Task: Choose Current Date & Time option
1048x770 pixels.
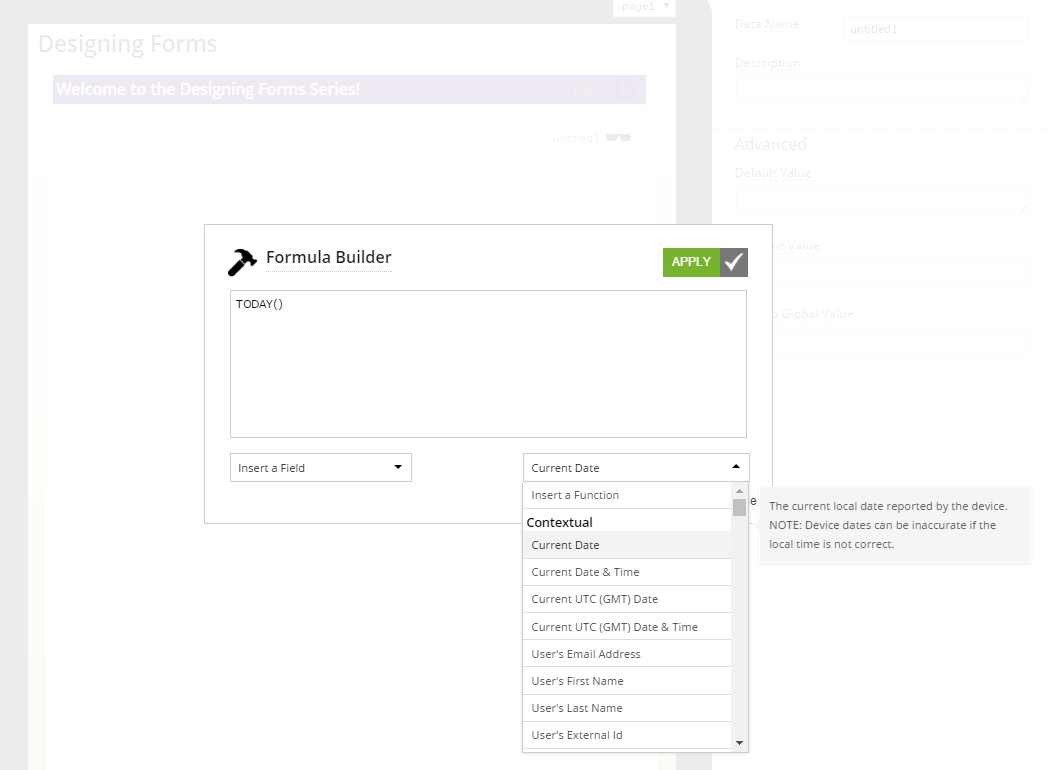Action: point(627,572)
